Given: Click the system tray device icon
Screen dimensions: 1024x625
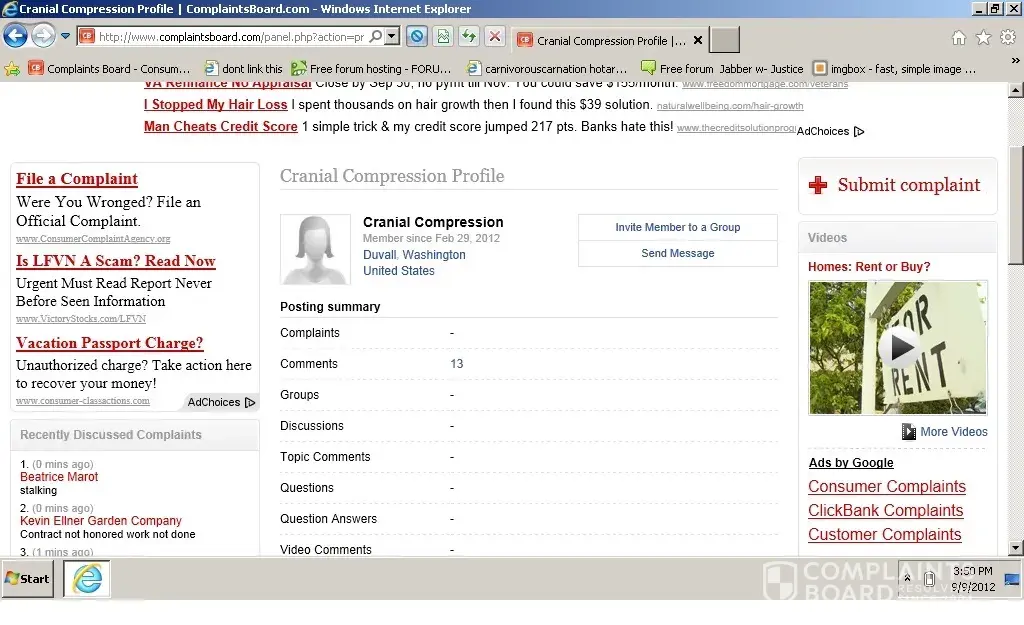Looking at the screenshot, I should click(x=929, y=579).
